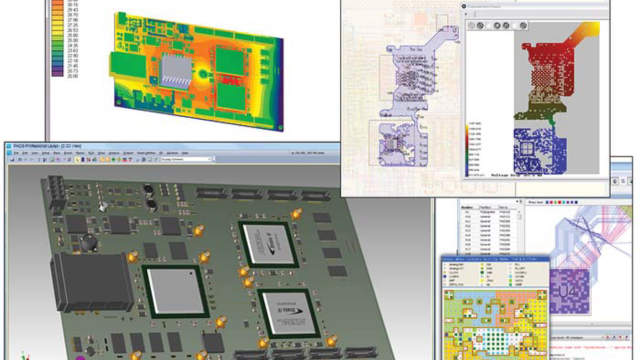Click the Save icon in PADS toolbar

[x=12, y=160]
